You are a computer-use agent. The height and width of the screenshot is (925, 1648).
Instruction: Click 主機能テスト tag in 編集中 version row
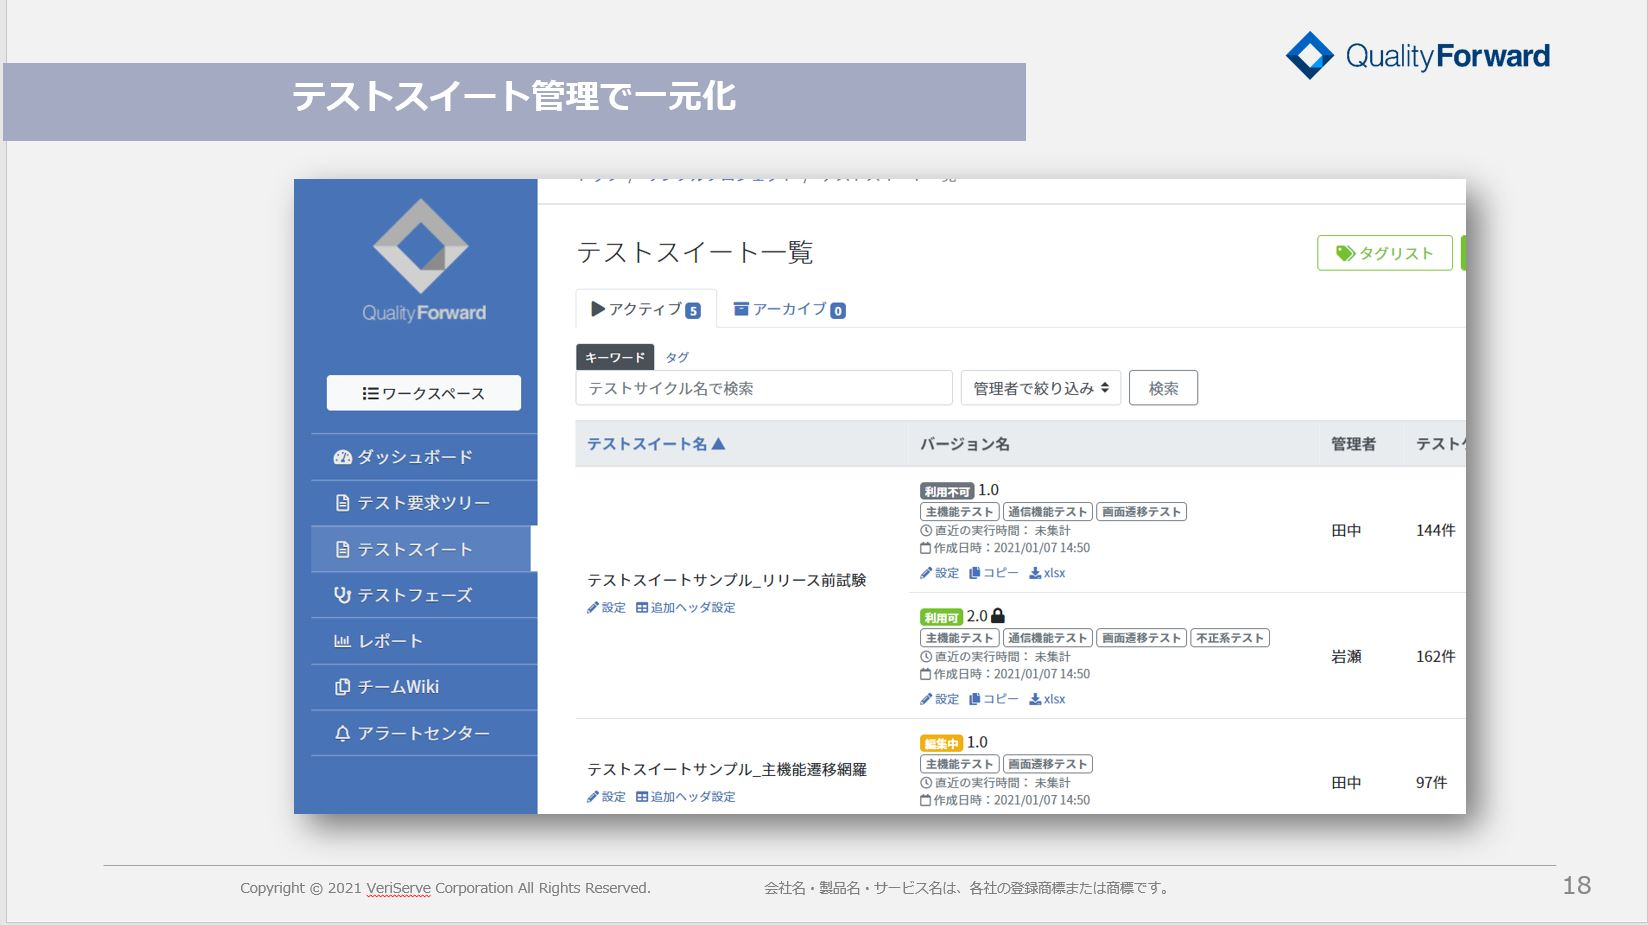[959, 764]
